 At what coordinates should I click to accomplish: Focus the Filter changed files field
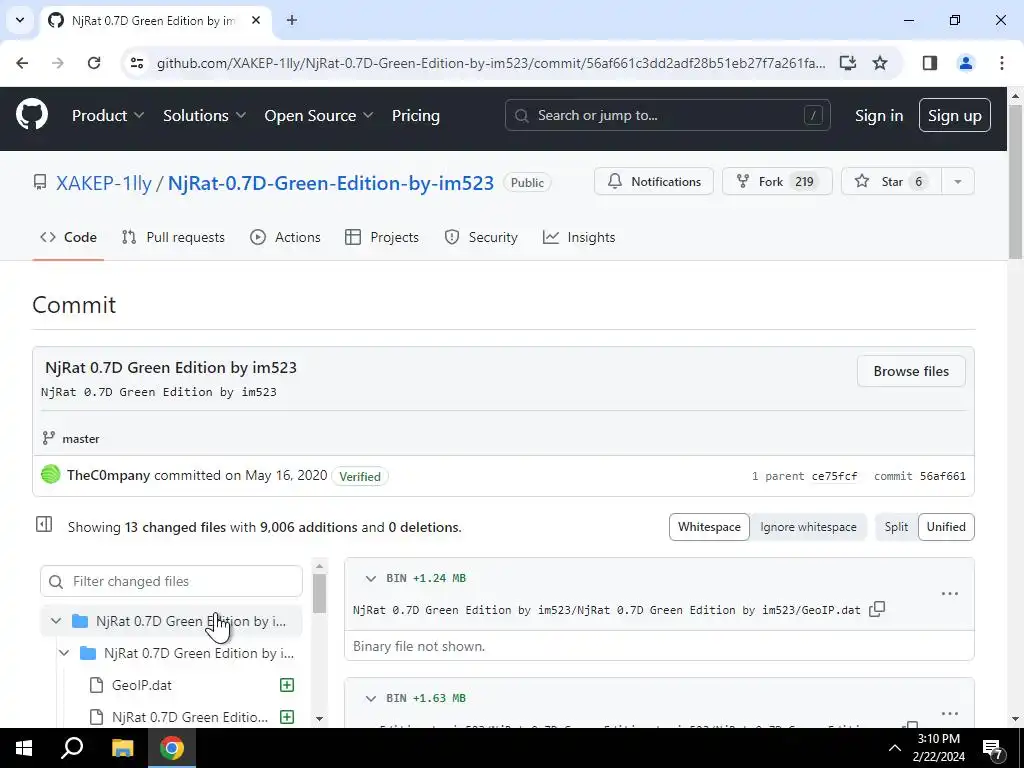coord(171,581)
